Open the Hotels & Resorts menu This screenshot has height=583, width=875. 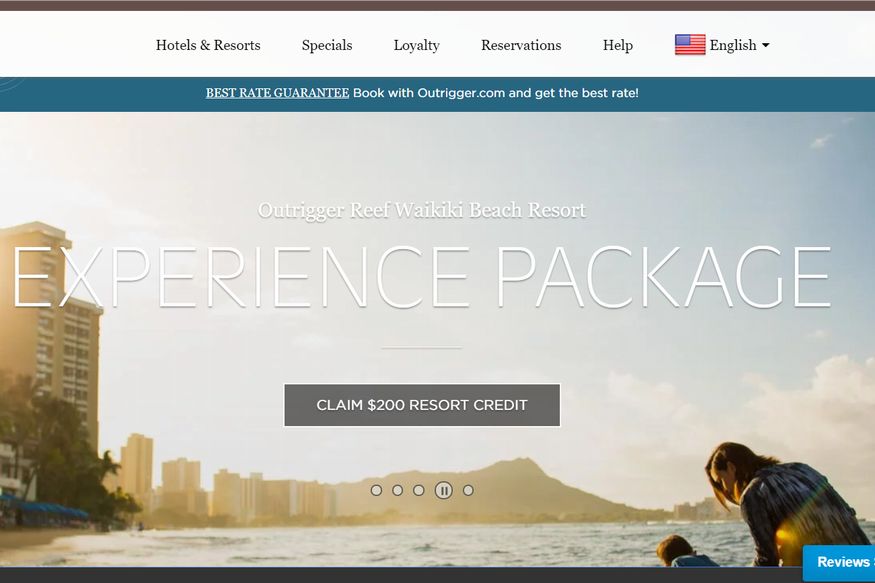(x=208, y=45)
